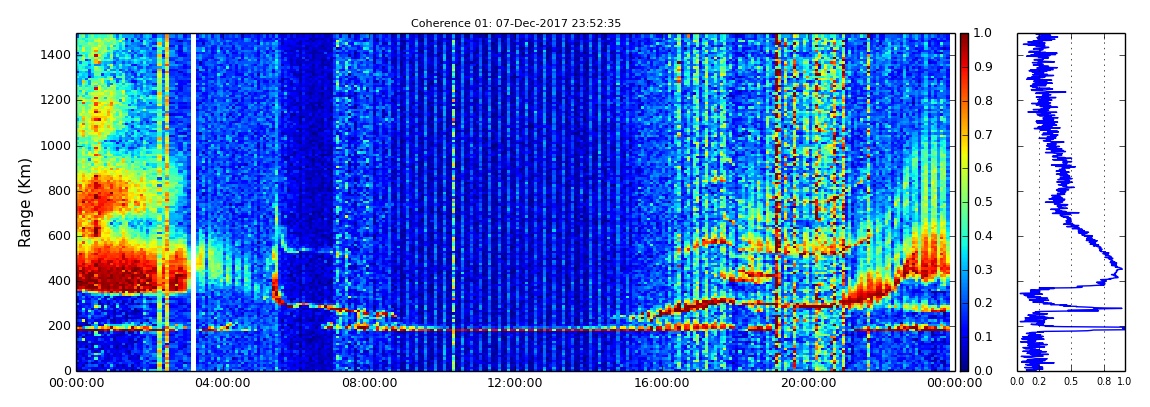
Task: Click the profile plot 0.2 x-axis label
Action: 1039,382
